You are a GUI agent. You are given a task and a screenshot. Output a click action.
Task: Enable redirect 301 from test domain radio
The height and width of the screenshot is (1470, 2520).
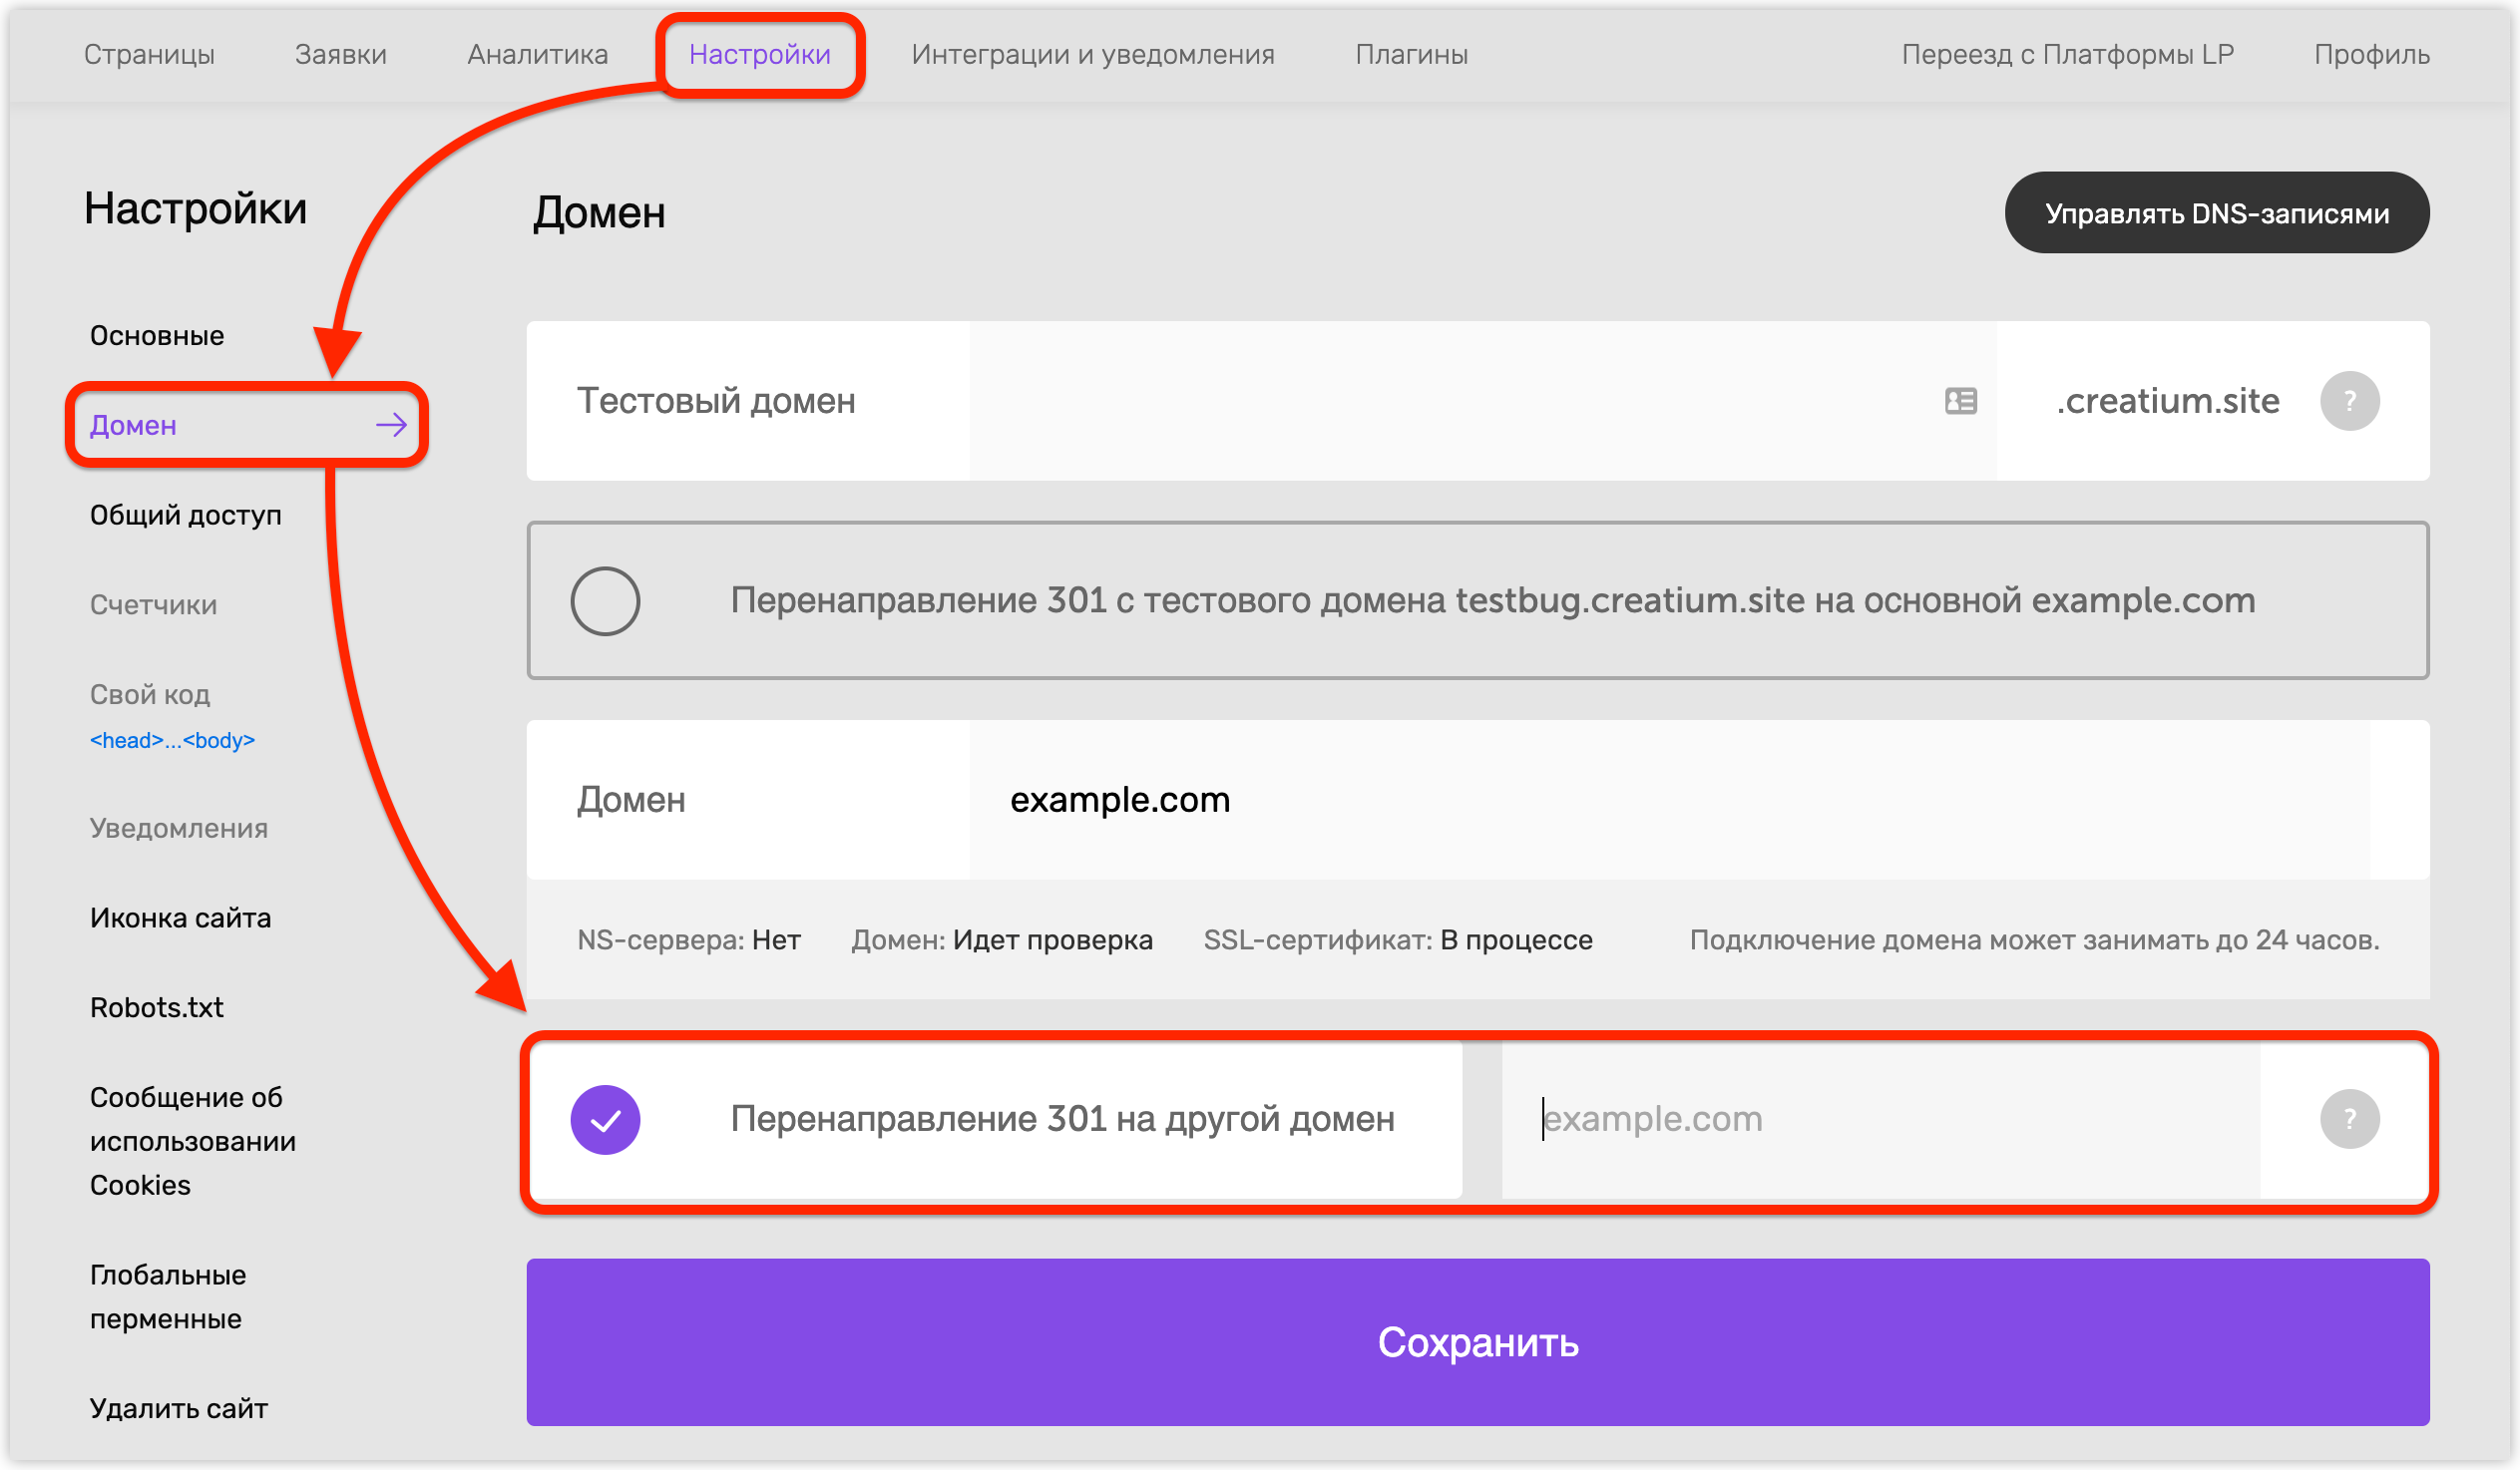(605, 601)
